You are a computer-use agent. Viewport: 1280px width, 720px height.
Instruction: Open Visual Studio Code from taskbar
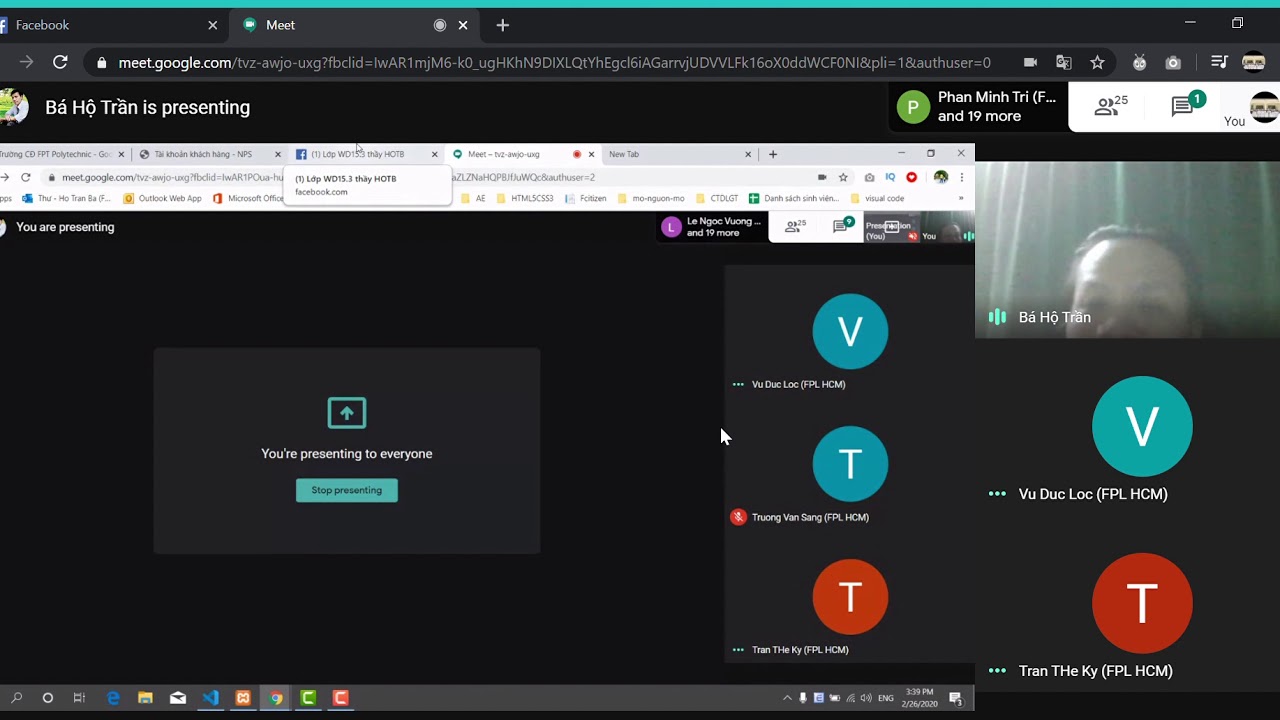(210, 698)
